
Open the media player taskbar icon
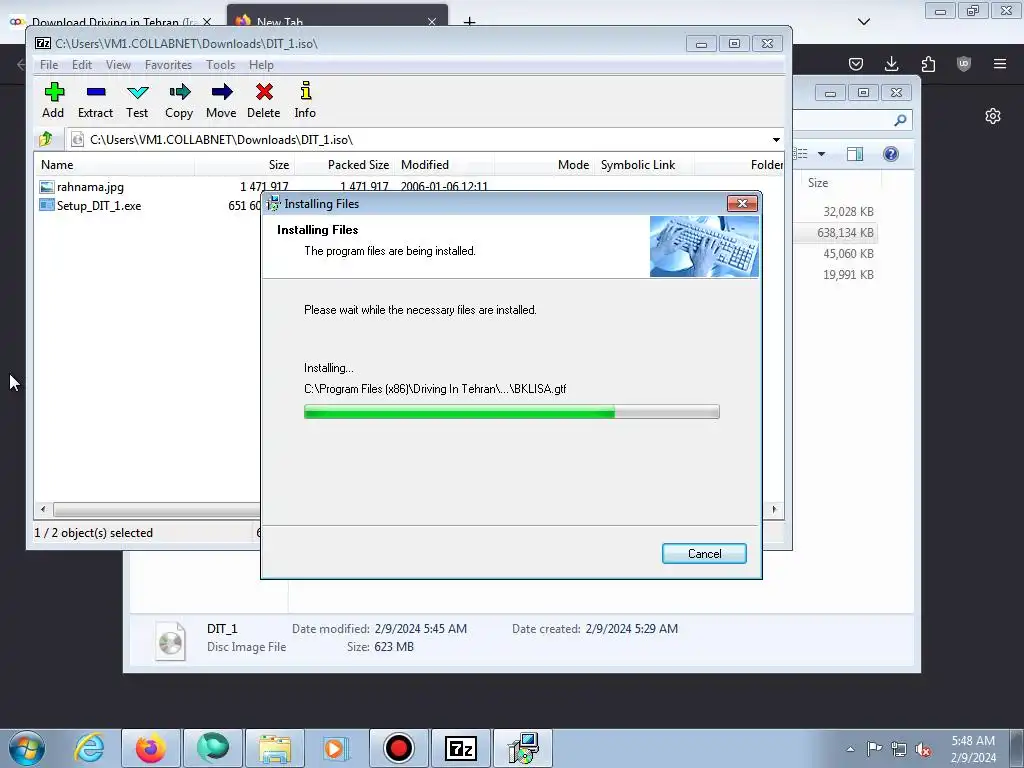pyautogui.click(x=336, y=748)
